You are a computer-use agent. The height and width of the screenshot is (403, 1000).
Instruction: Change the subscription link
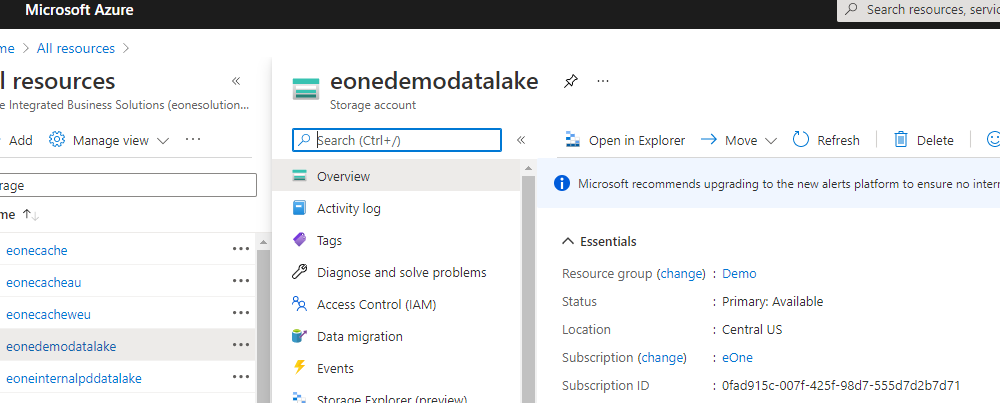click(x=663, y=358)
